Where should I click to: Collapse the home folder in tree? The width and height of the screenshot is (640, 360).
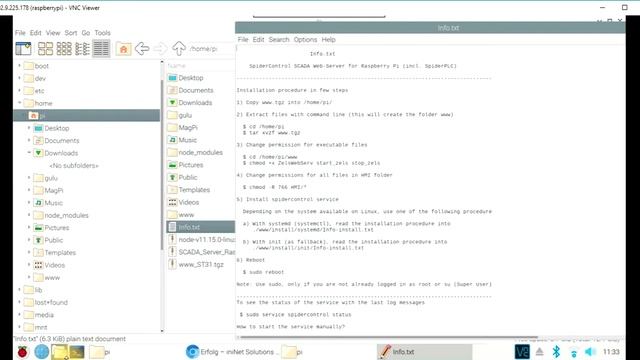[19, 103]
